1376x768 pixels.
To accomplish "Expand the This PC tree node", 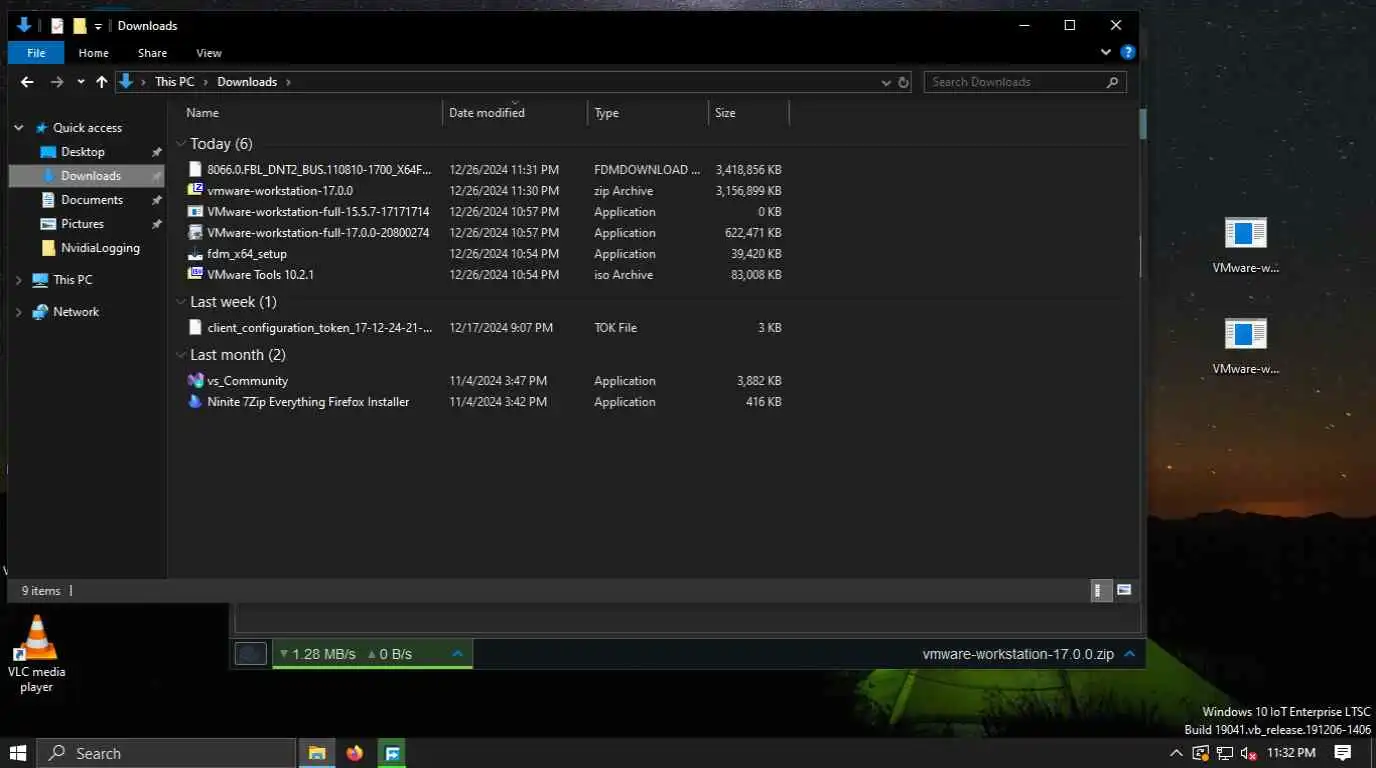I will coord(18,280).
